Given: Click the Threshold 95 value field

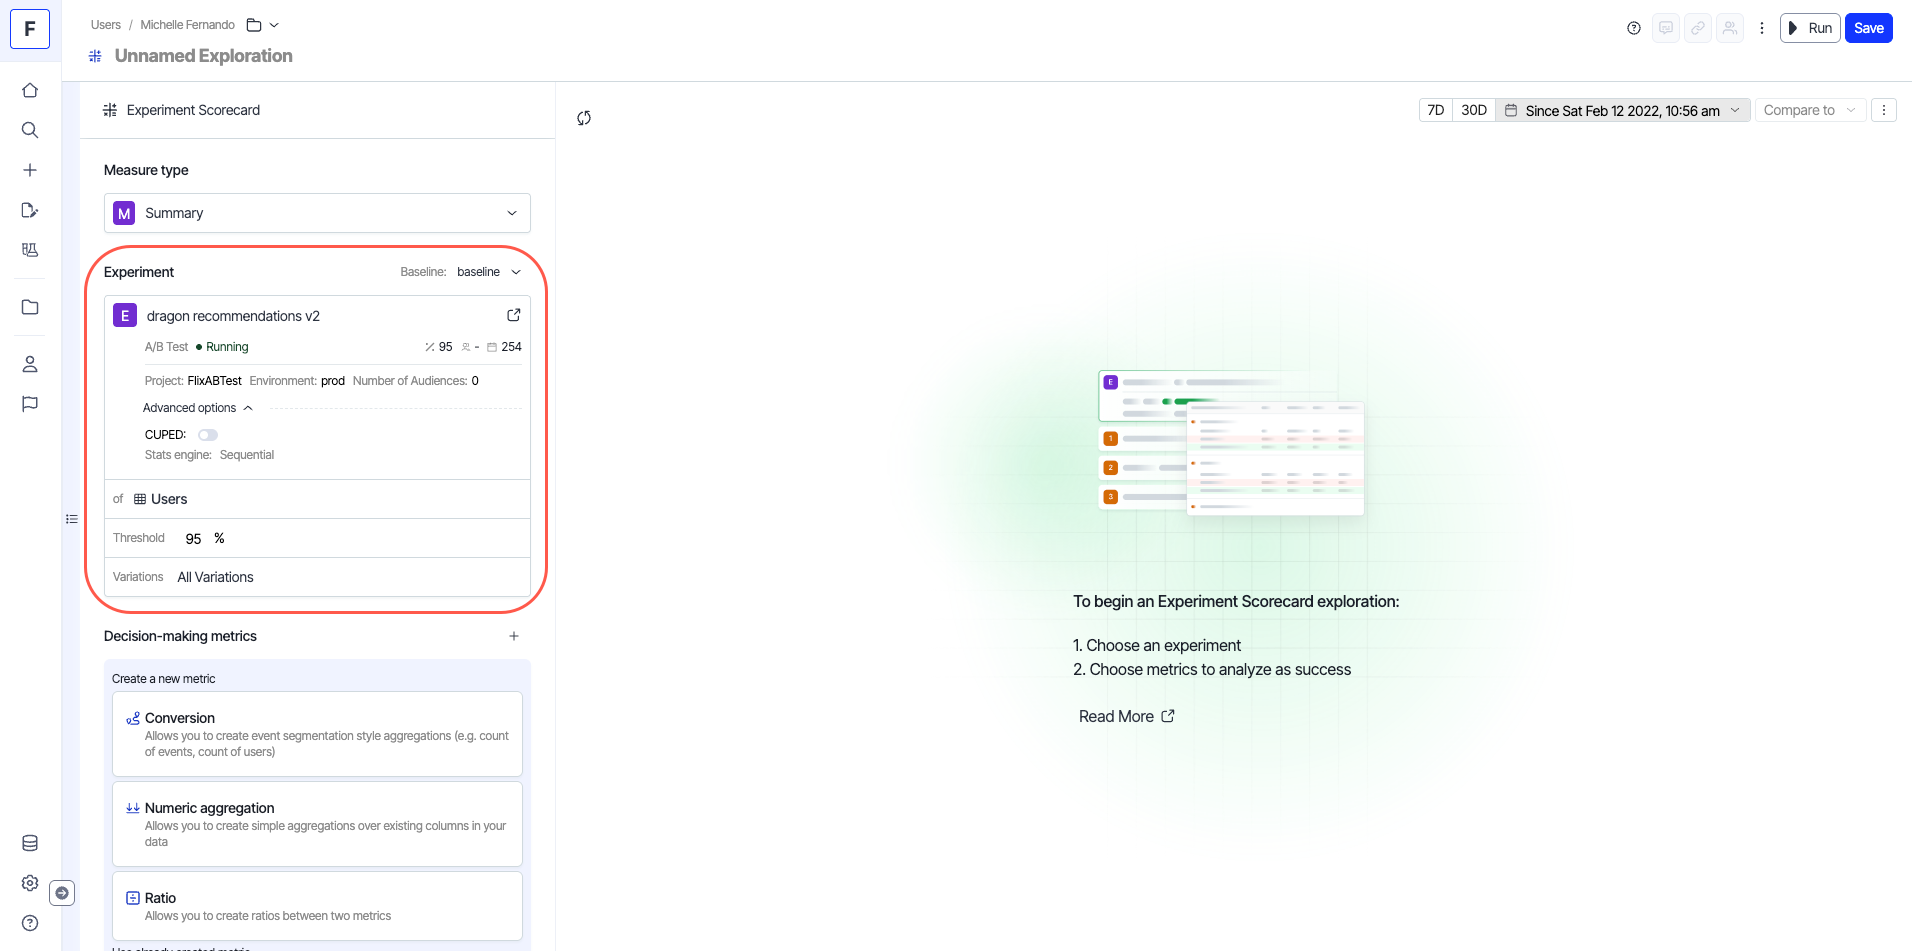Looking at the screenshot, I should [194, 538].
